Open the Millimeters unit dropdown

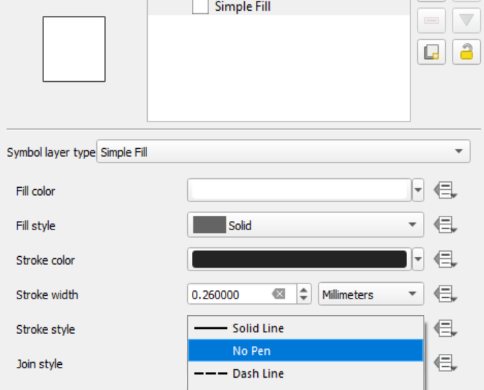click(x=371, y=294)
